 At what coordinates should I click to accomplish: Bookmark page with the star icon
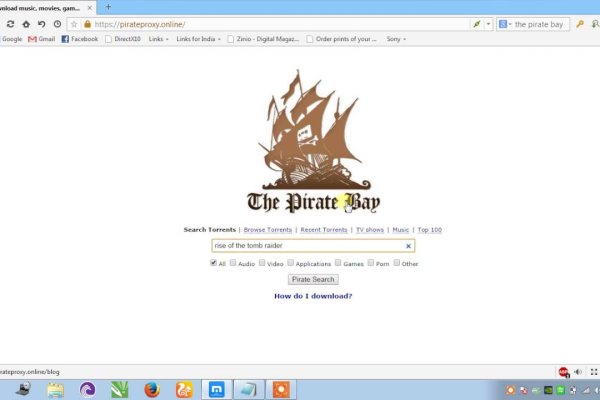74,23
